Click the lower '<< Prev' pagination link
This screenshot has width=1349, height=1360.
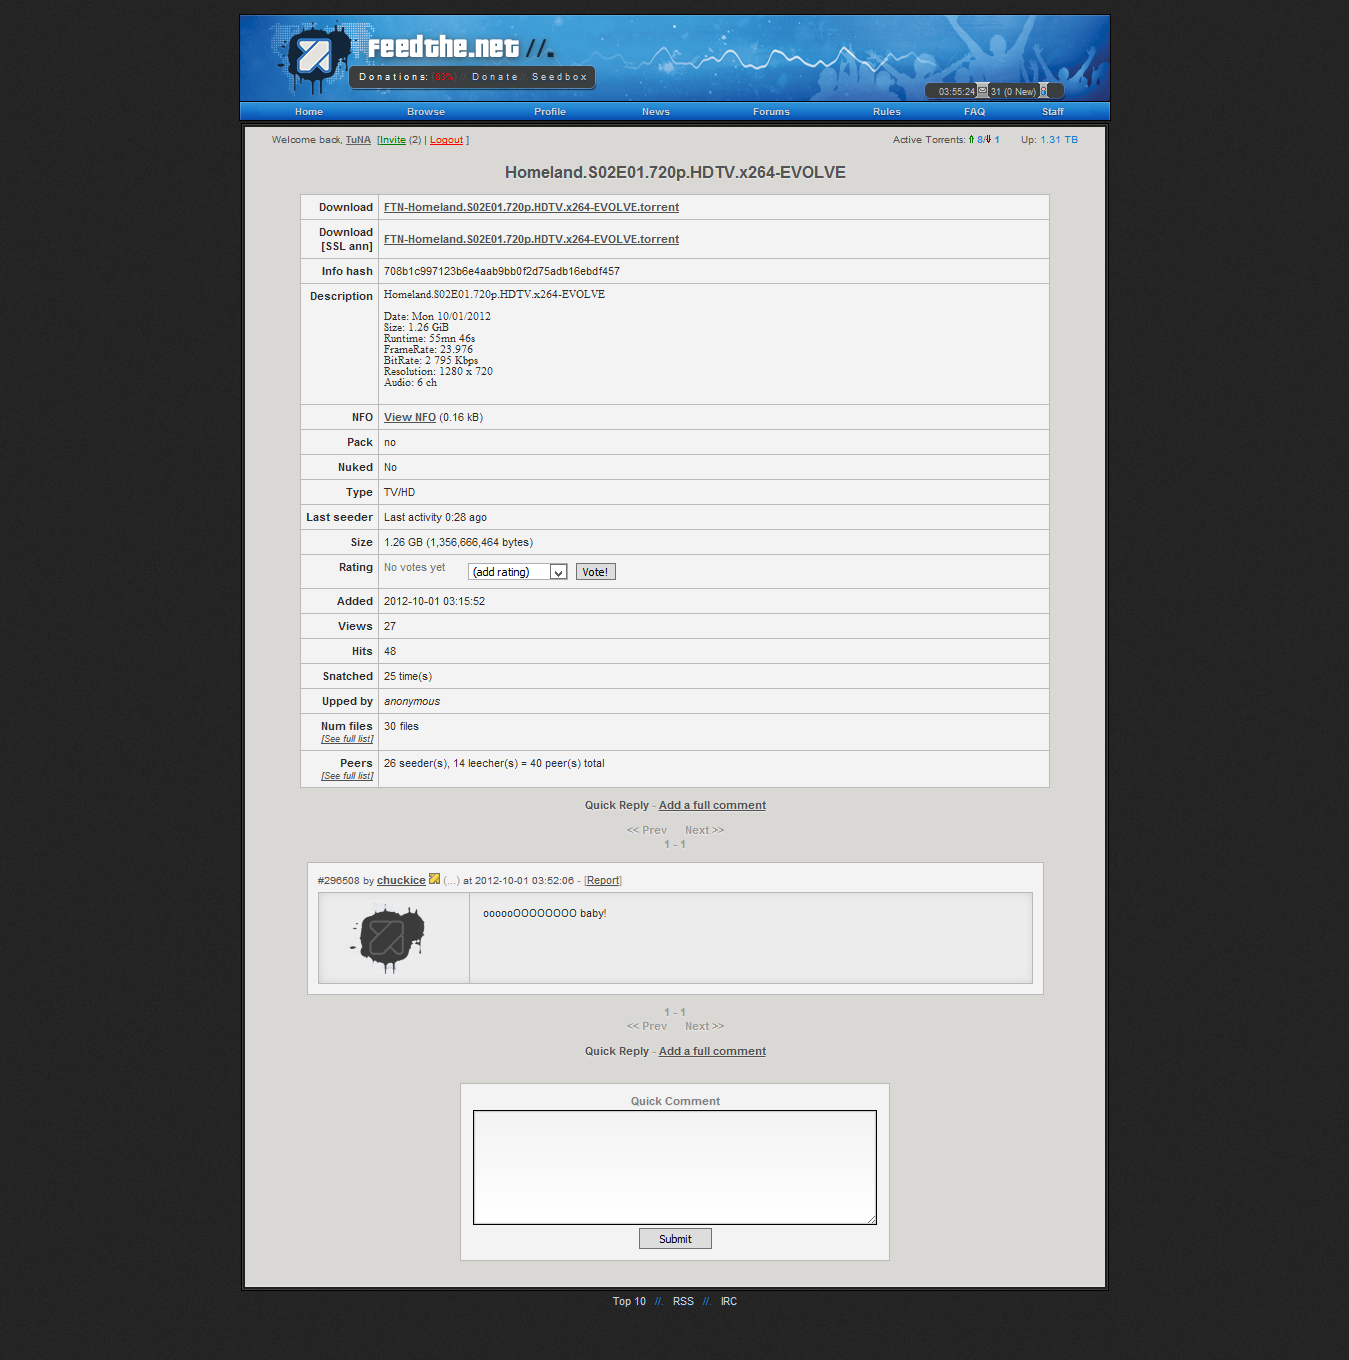point(647,1026)
